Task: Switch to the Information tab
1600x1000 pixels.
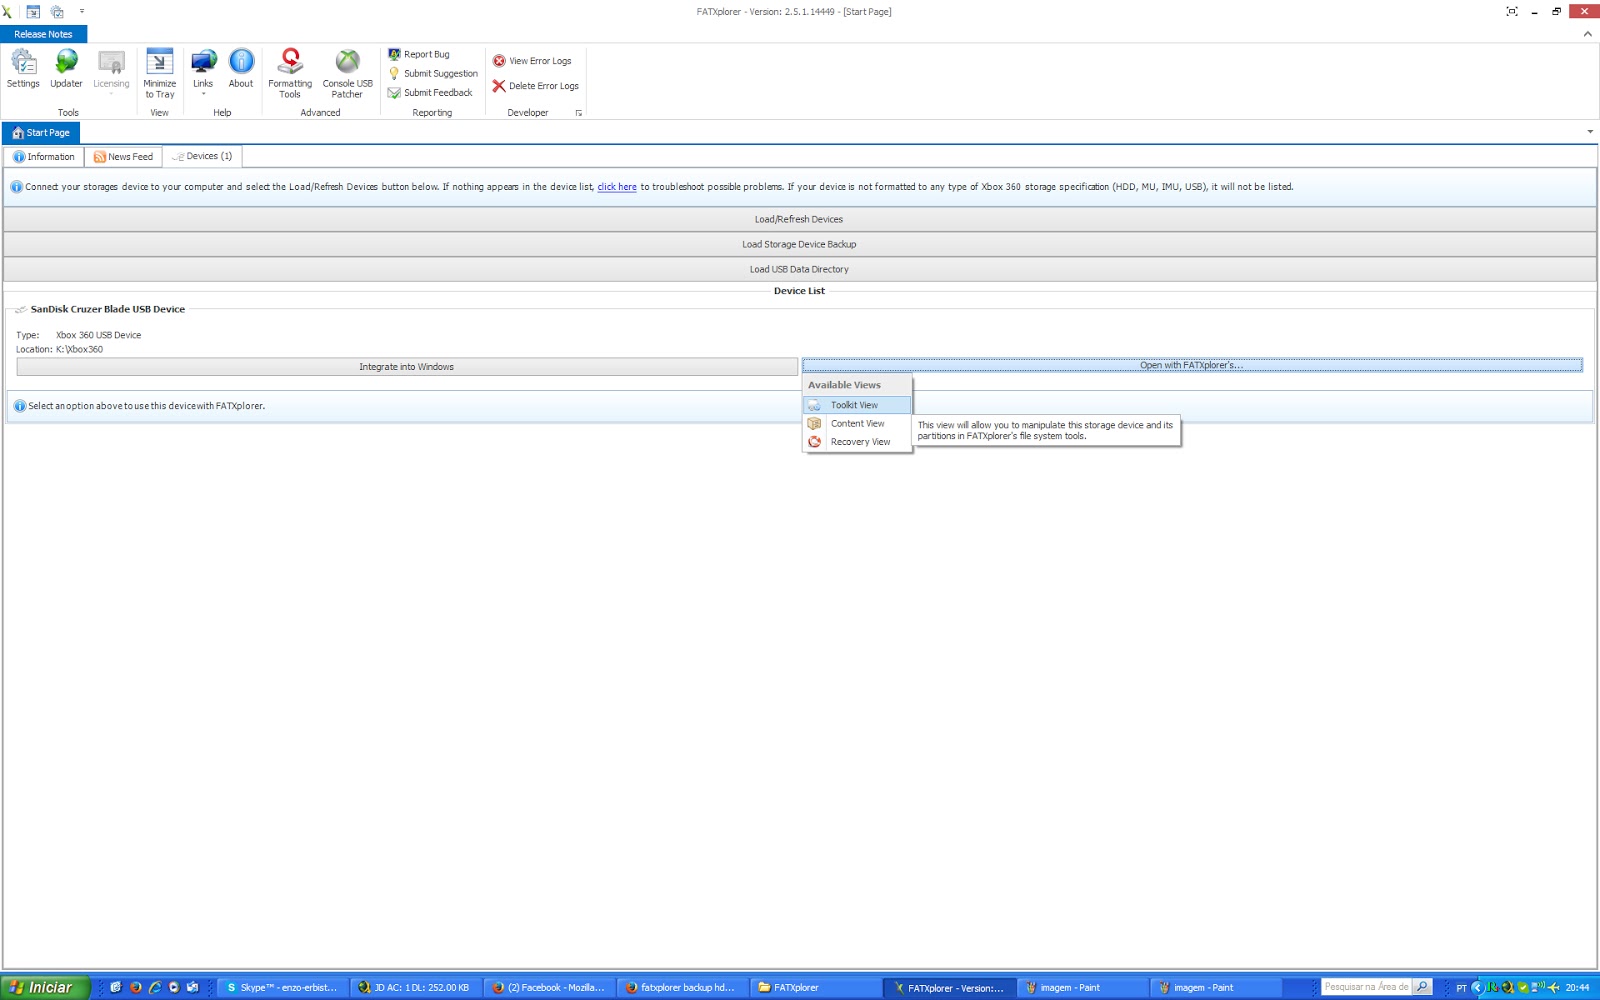Action: (44, 156)
